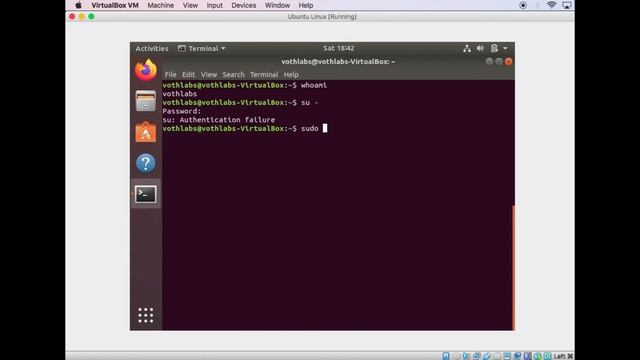Open Activities overview
This screenshot has height=360, width=640.
click(x=152, y=48)
